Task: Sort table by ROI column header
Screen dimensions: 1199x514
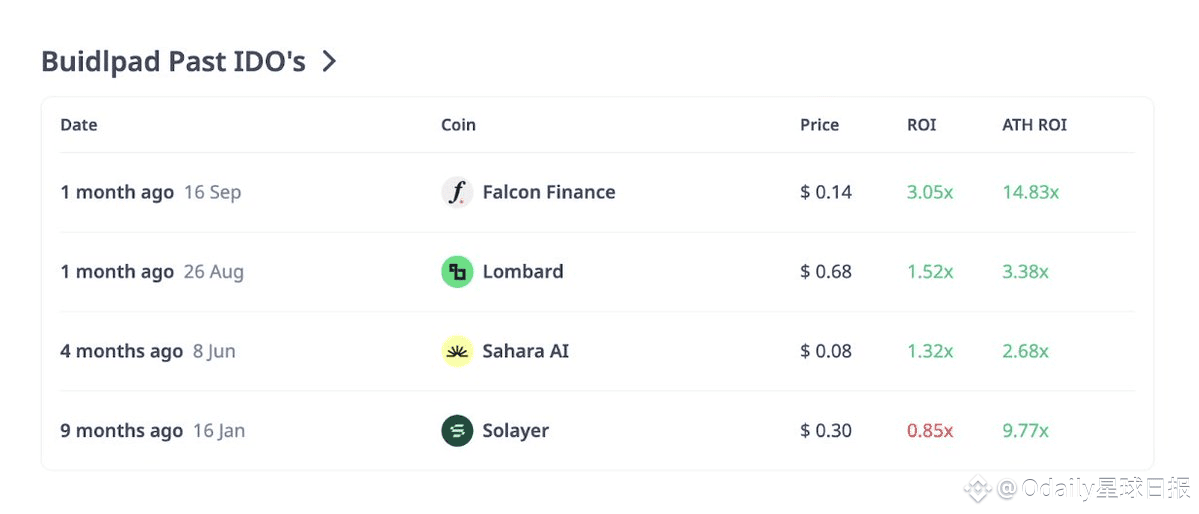Action: pyautogui.click(x=921, y=125)
